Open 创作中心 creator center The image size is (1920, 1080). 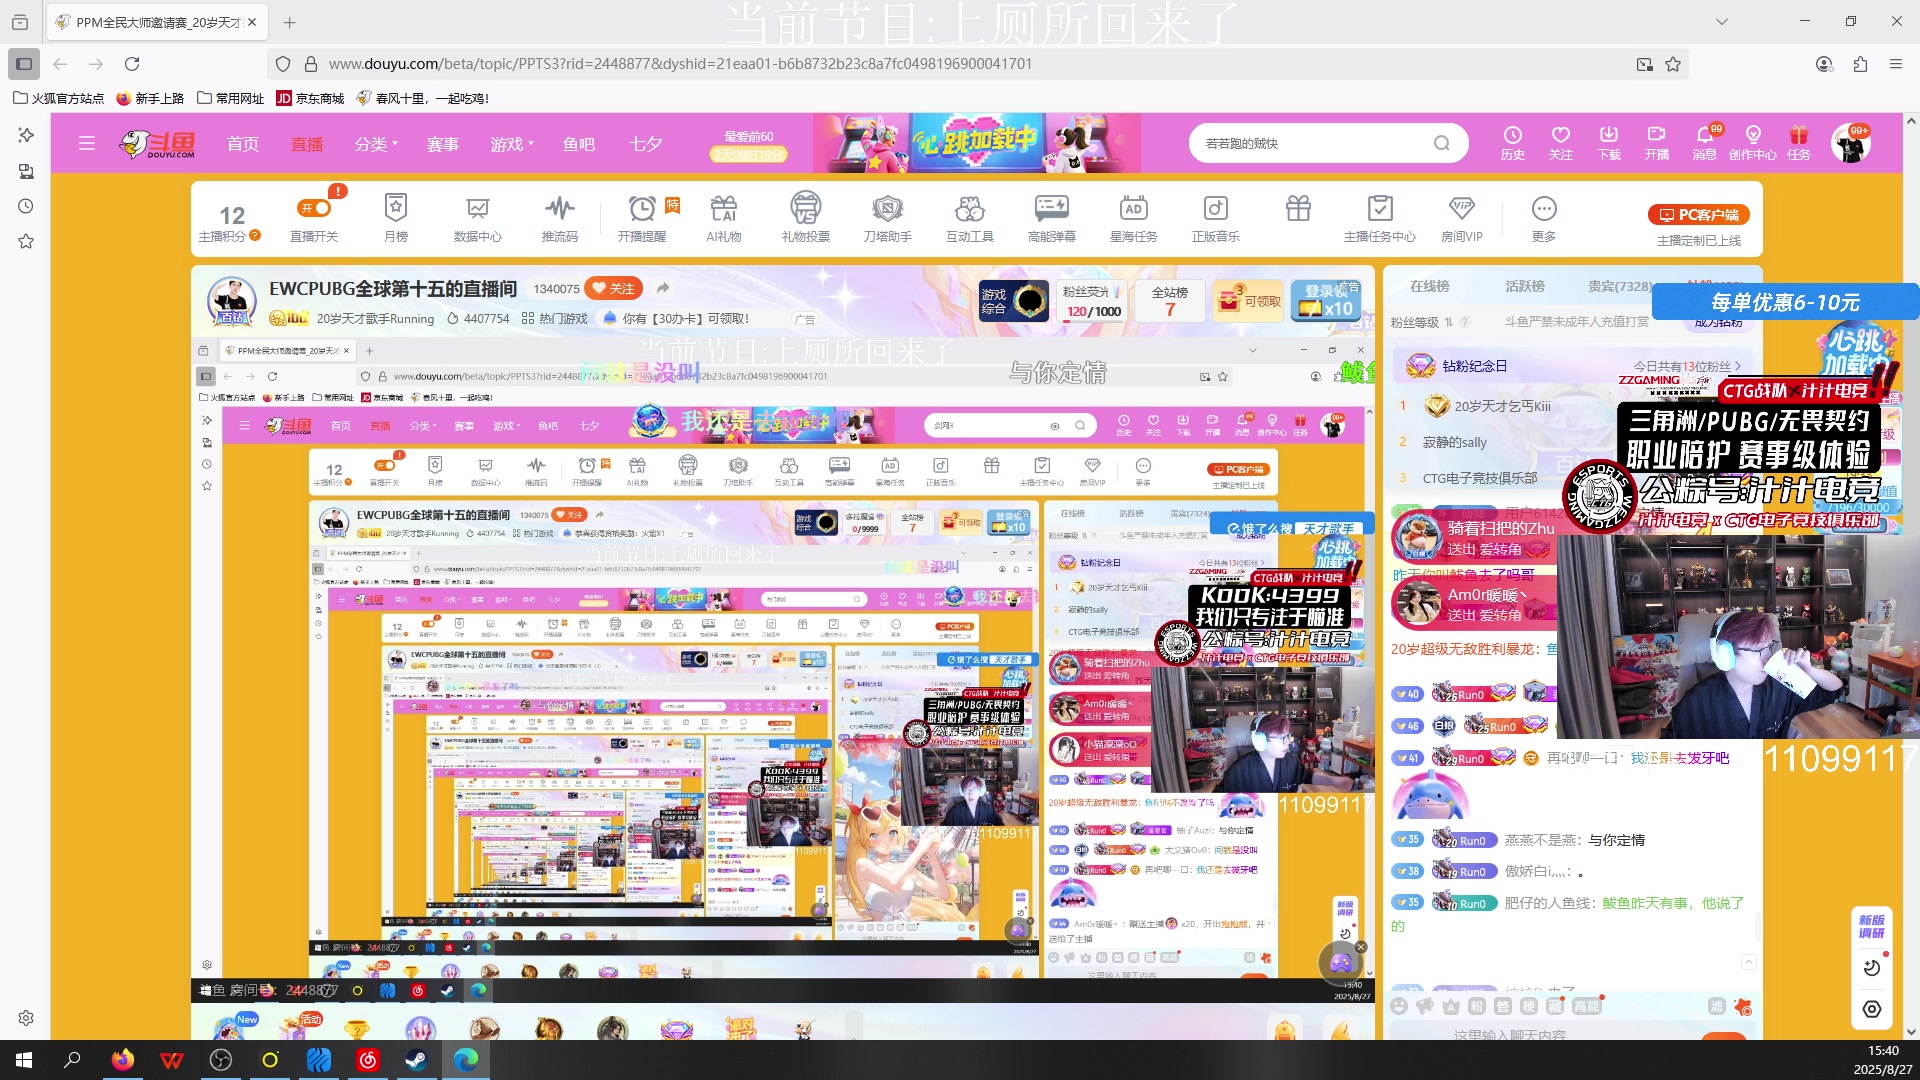click(1753, 143)
